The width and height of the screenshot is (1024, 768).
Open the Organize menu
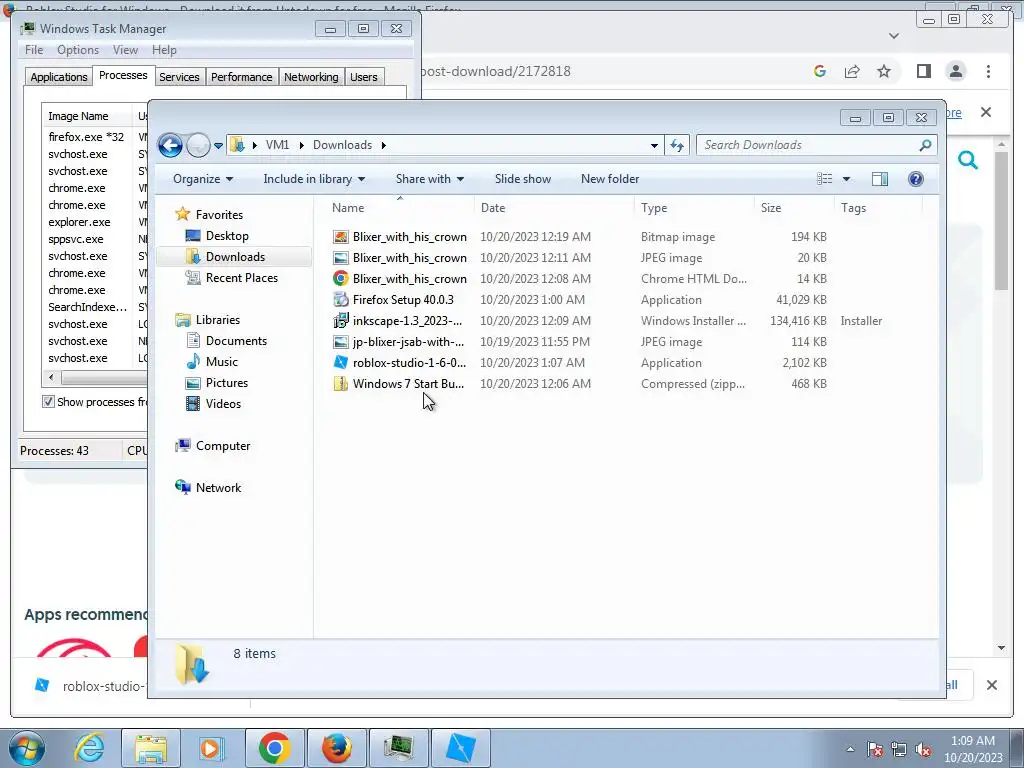coord(202,179)
